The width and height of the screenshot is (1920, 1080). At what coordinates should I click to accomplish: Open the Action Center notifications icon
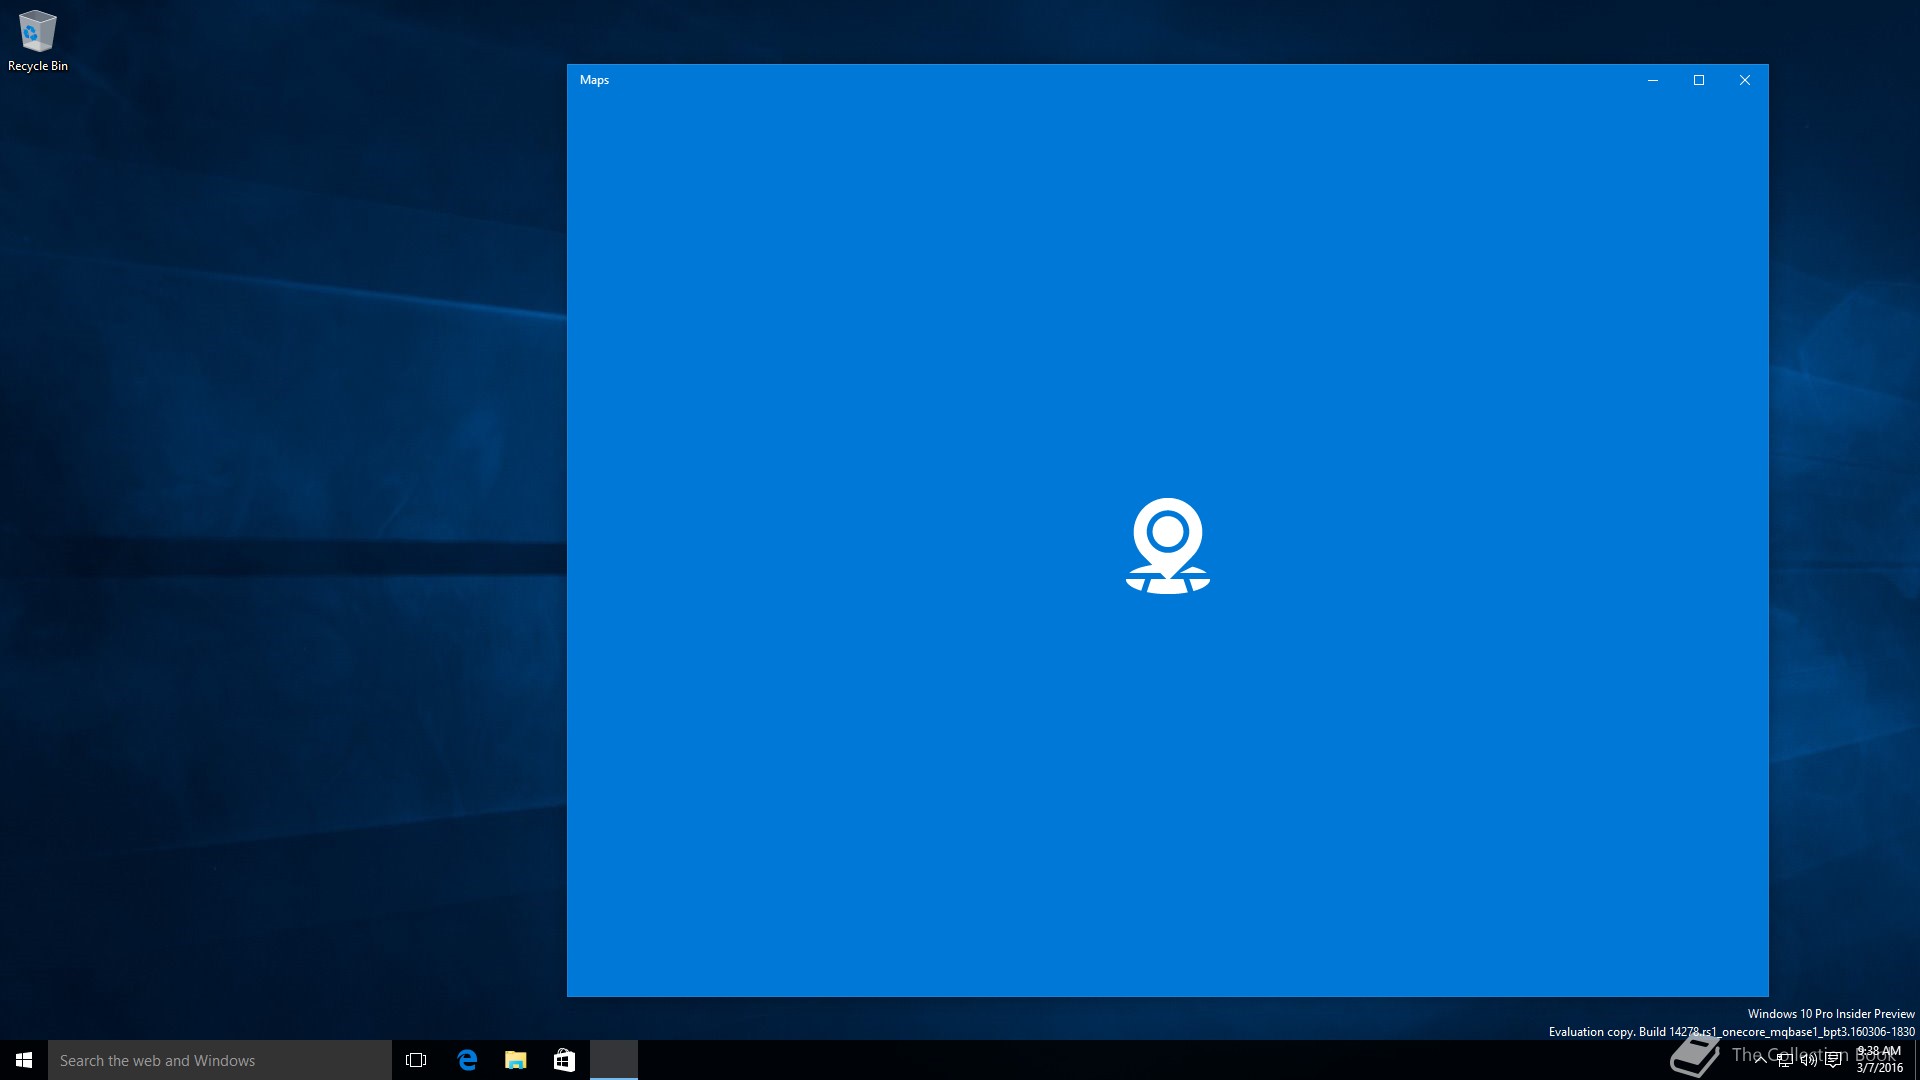[1833, 1060]
